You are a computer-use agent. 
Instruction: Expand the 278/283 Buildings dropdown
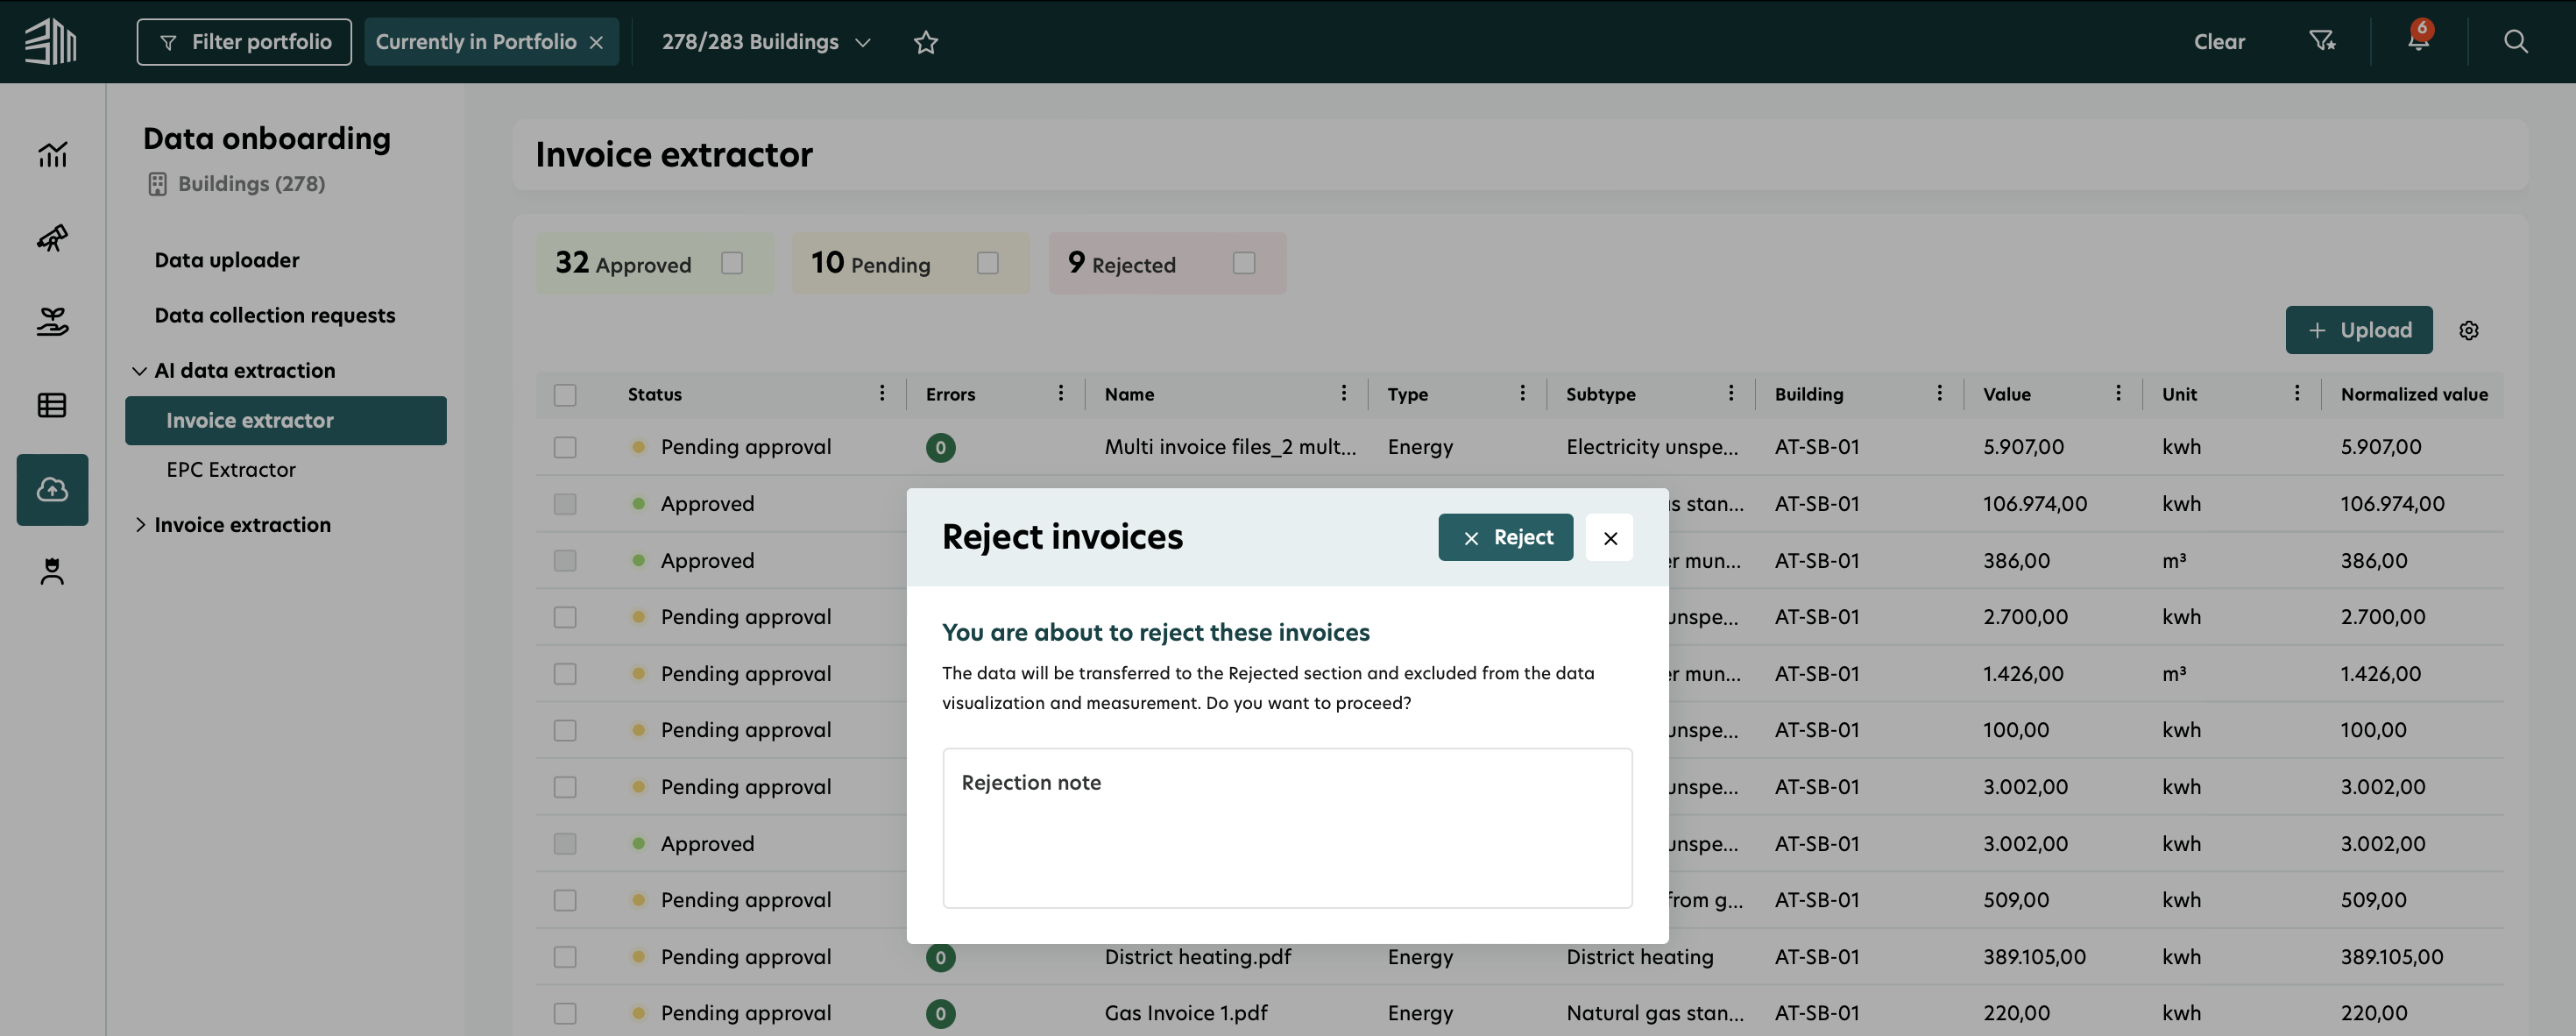pos(765,42)
